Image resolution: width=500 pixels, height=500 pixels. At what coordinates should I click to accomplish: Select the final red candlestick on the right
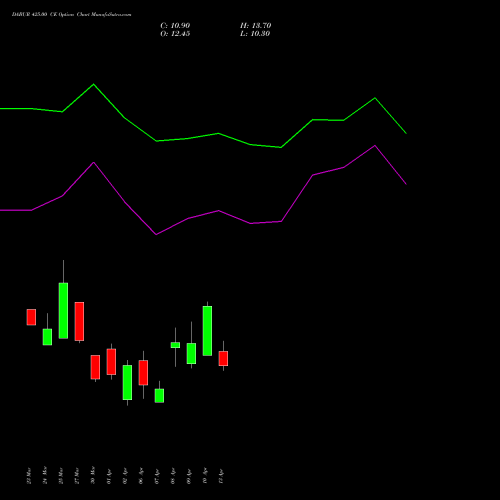tap(223, 358)
